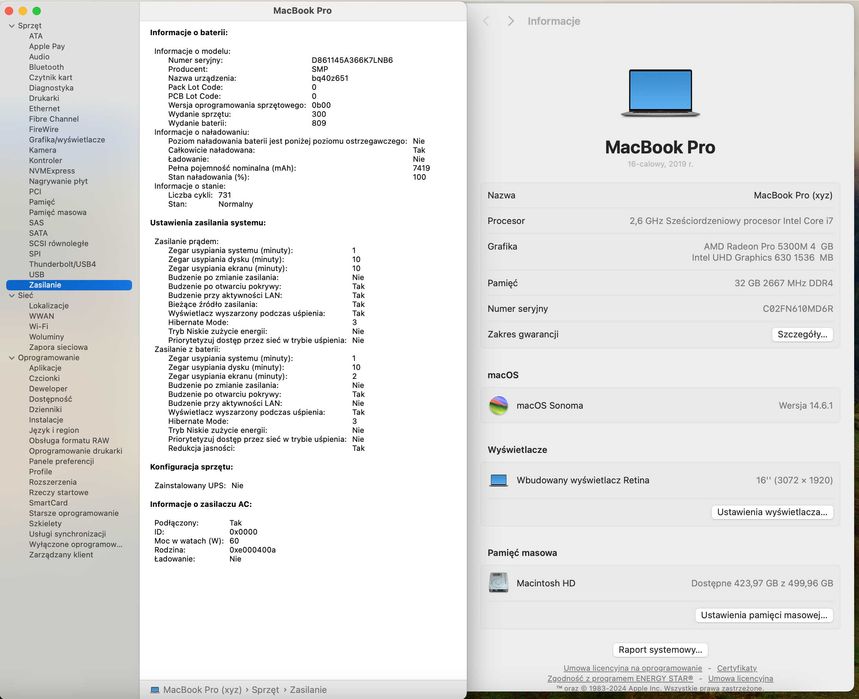Select Apple Pay in sidebar

(x=47, y=47)
